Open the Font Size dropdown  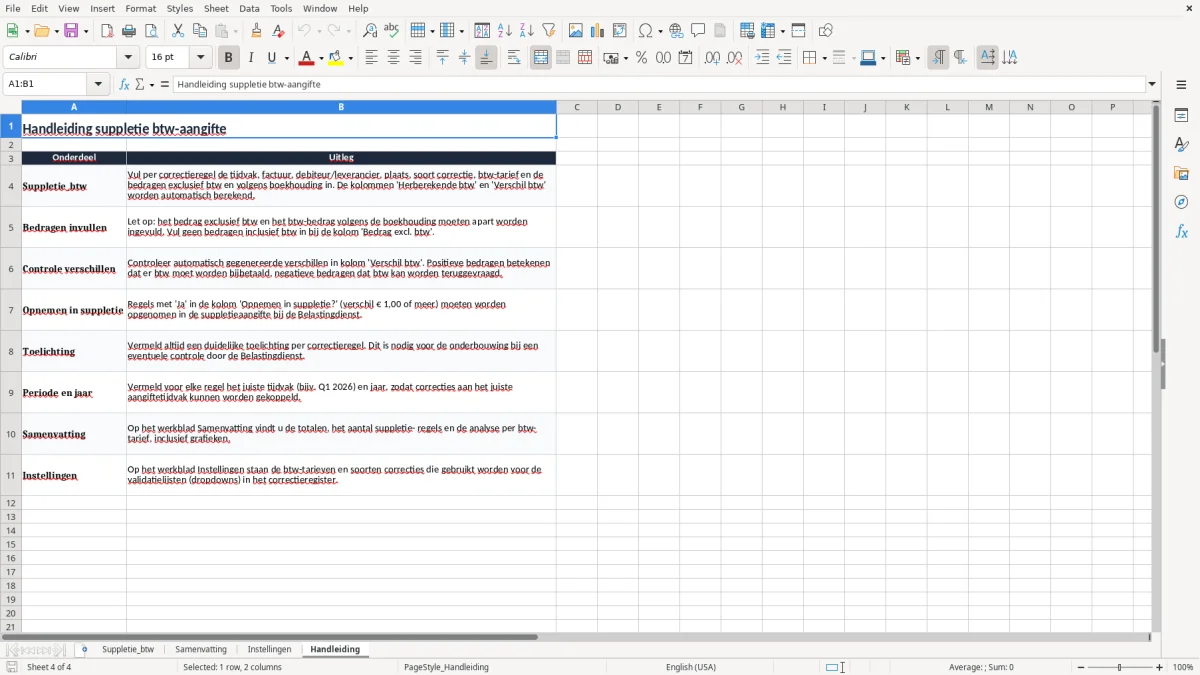point(201,58)
